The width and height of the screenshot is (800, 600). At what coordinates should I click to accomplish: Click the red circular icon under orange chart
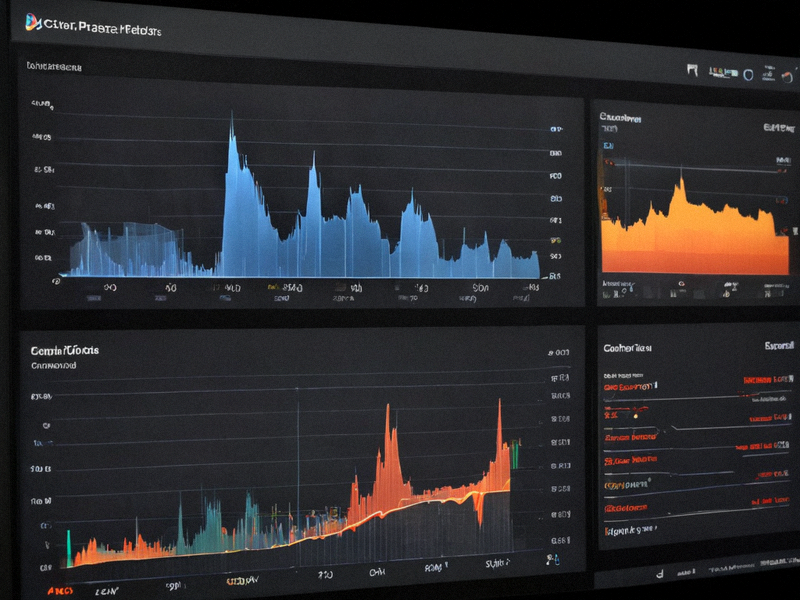pyautogui.click(x=681, y=284)
